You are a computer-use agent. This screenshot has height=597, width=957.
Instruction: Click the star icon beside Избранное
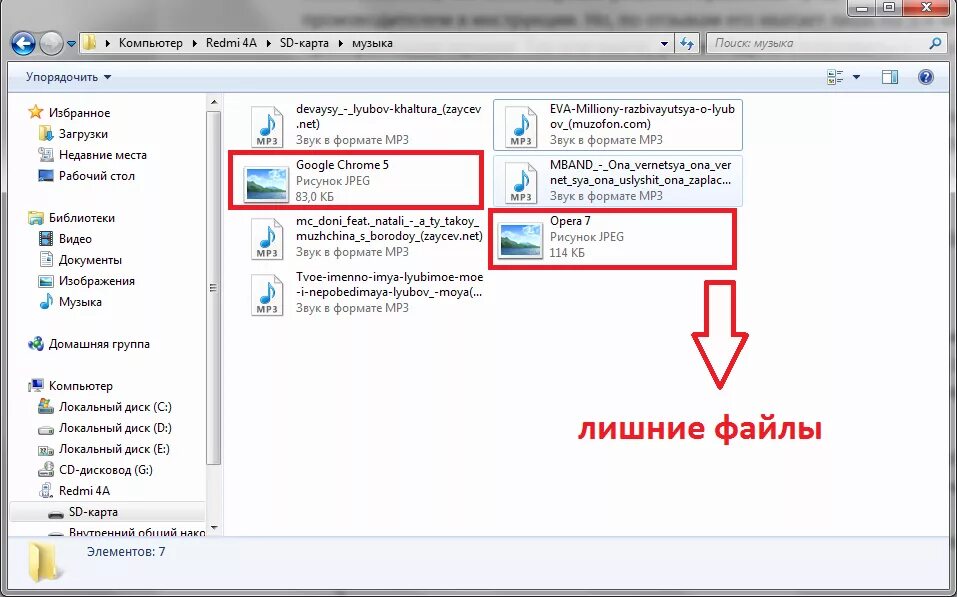(x=36, y=112)
